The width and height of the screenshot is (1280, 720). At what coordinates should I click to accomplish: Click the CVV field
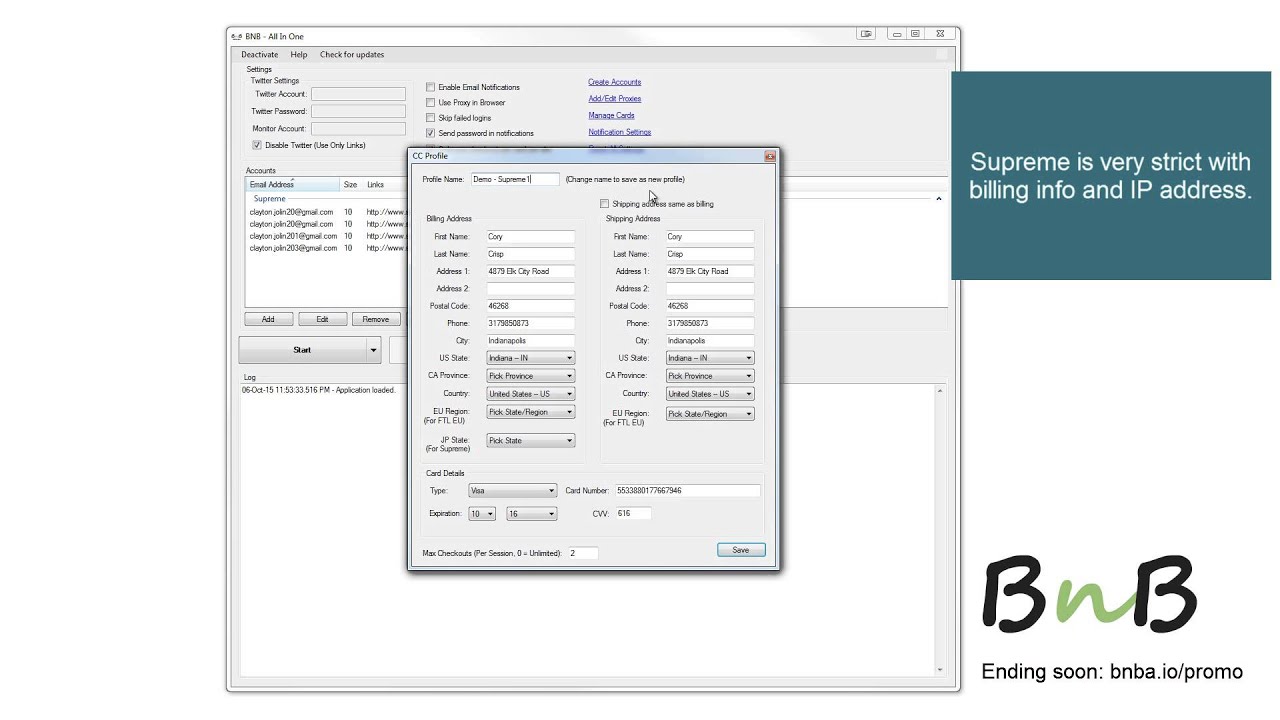[633, 513]
